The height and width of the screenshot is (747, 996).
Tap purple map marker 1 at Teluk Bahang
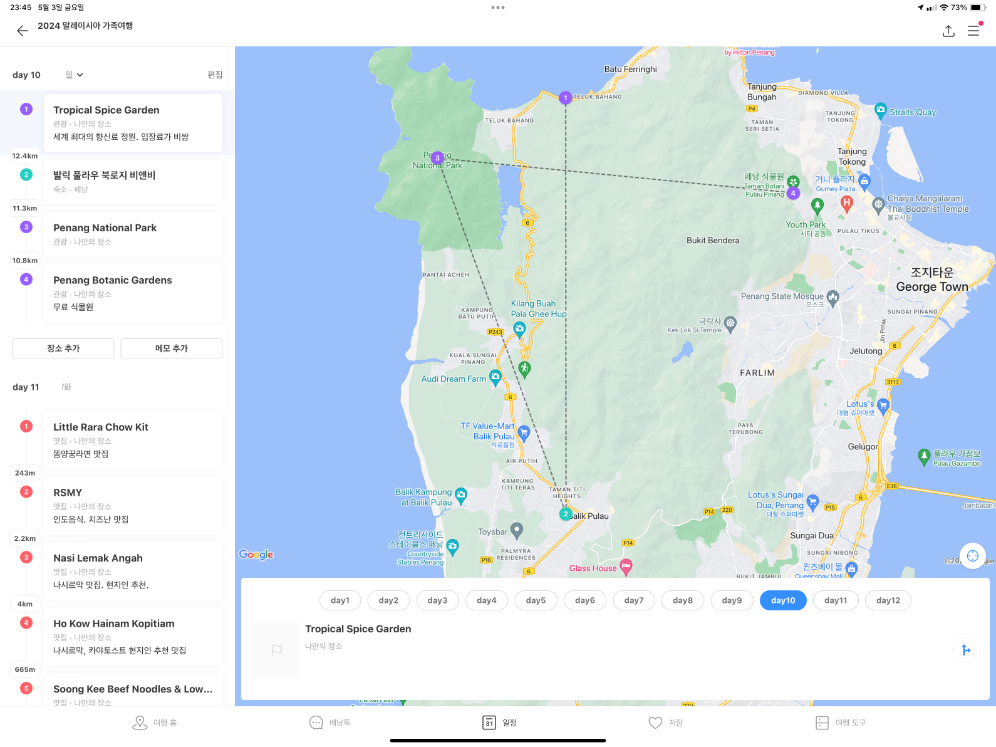(x=565, y=98)
